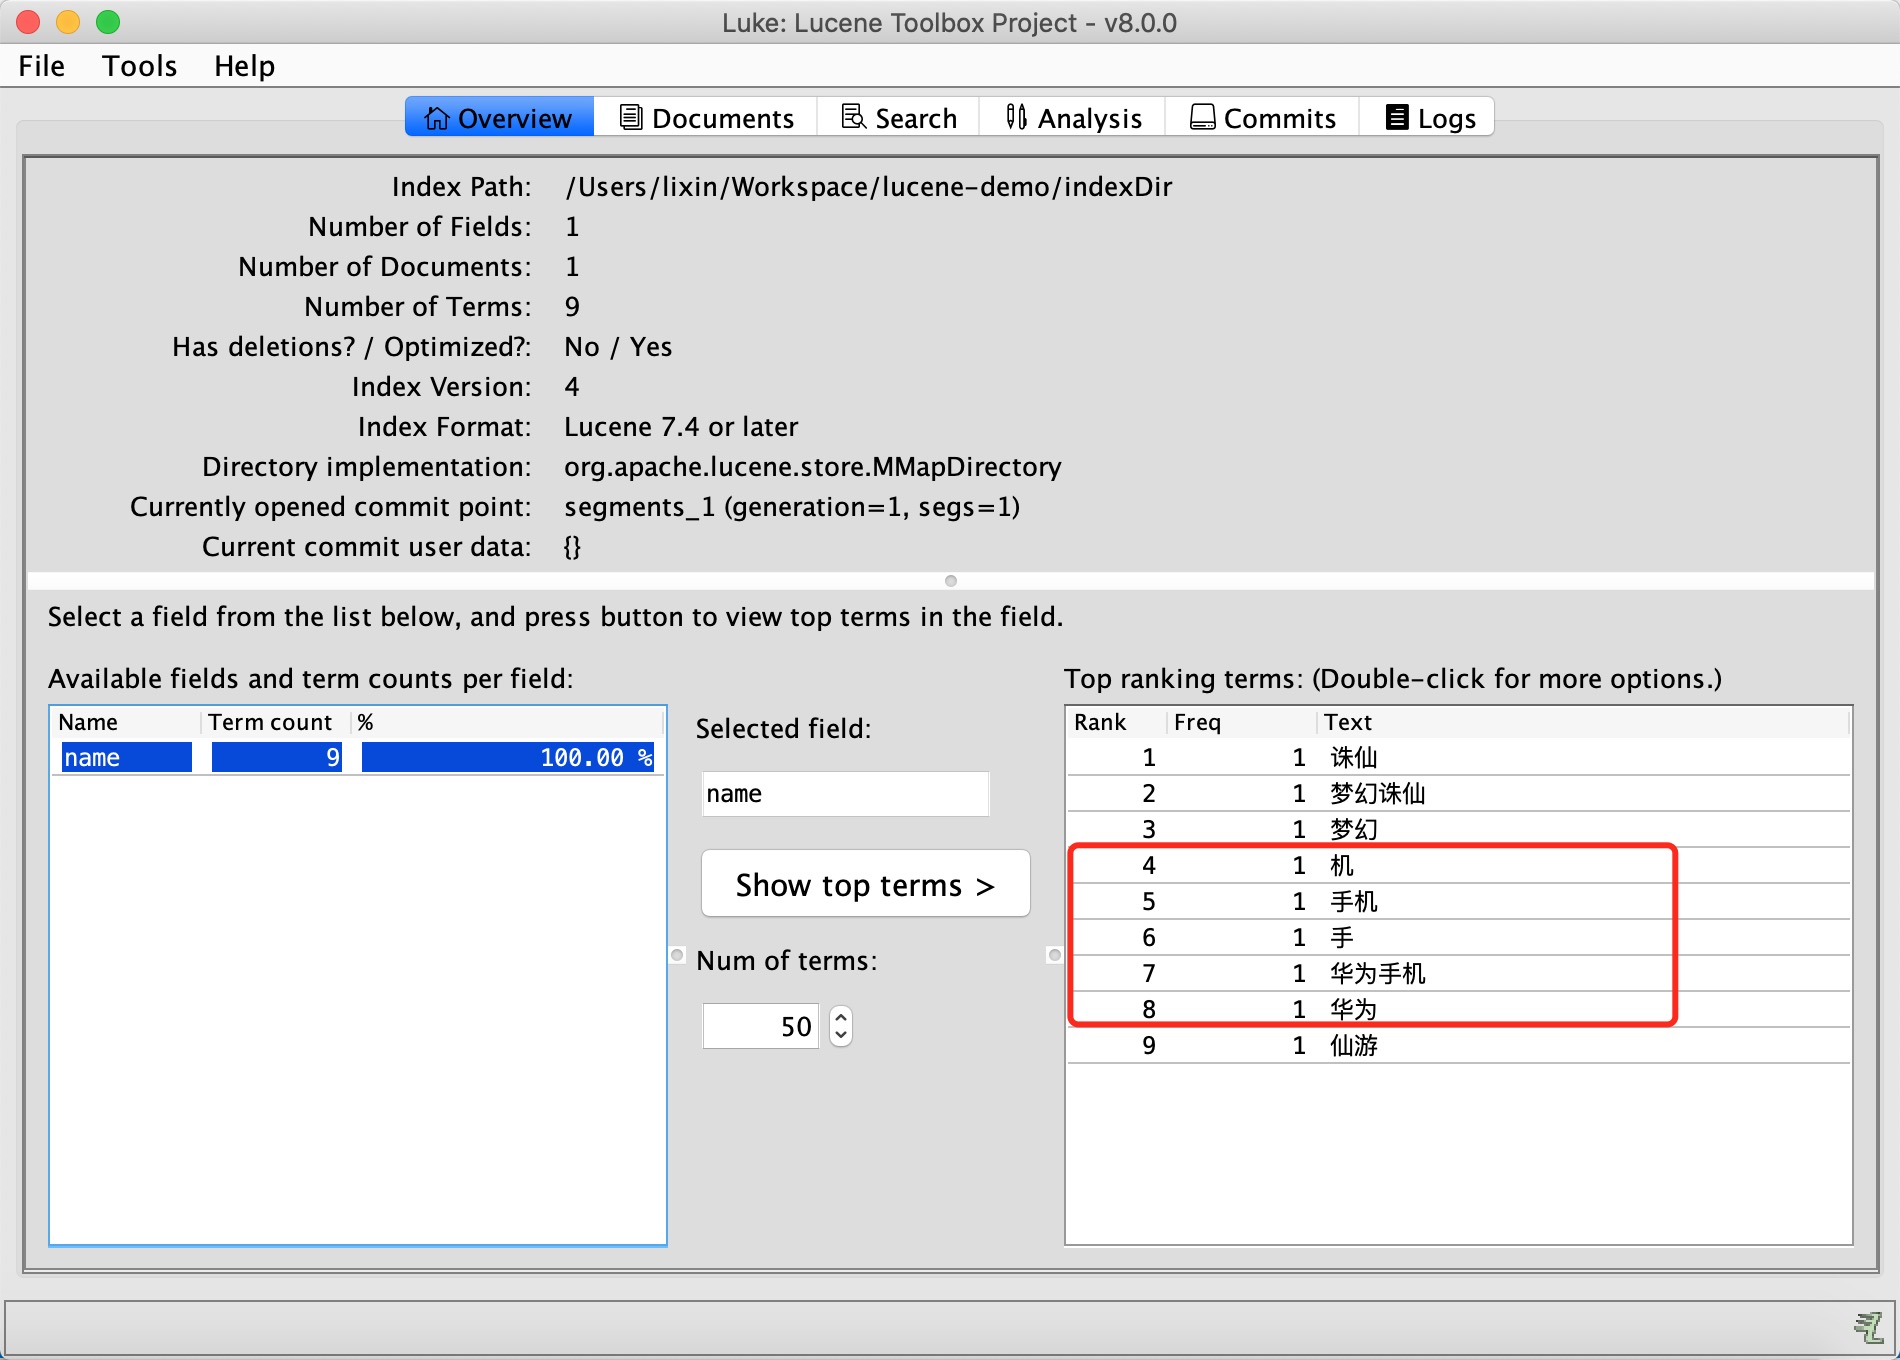Image resolution: width=1900 pixels, height=1360 pixels.
Task: Sort terms by Rank column header
Action: [x=1117, y=722]
